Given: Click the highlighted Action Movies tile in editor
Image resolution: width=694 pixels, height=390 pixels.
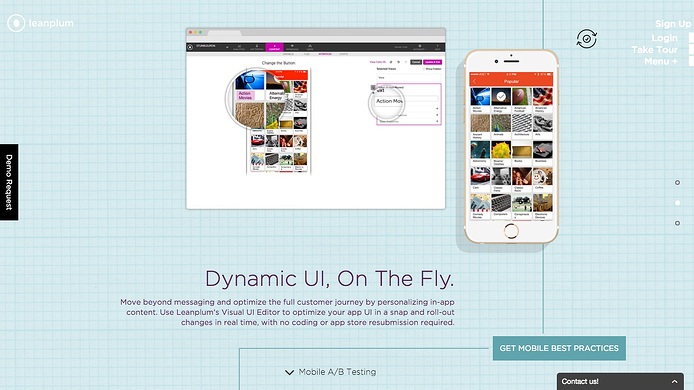Looking at the screenshot, I should (245, 96).
